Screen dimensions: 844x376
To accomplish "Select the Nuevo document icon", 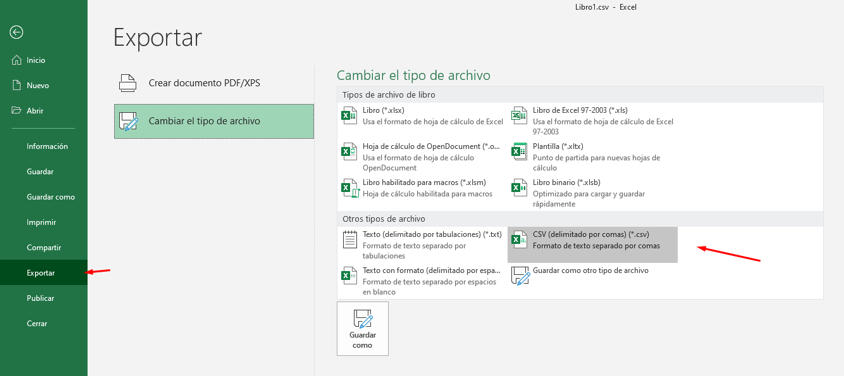I will tap(17, 85).
